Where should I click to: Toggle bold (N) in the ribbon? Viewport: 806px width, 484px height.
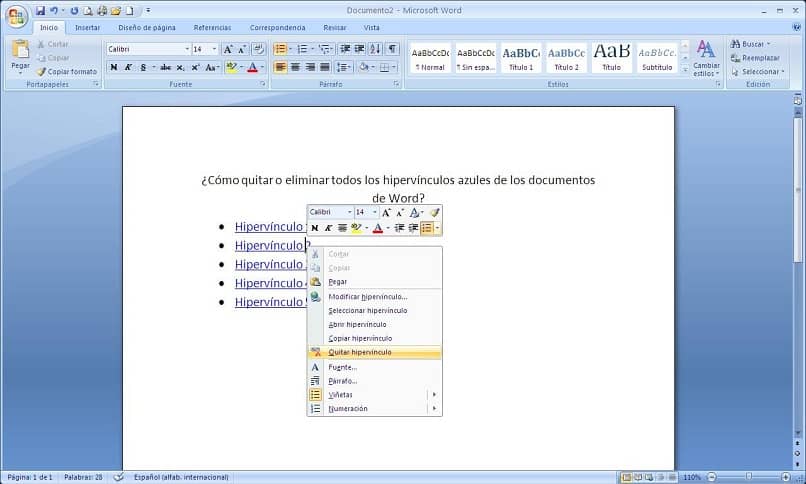click(x=114, y=67)
